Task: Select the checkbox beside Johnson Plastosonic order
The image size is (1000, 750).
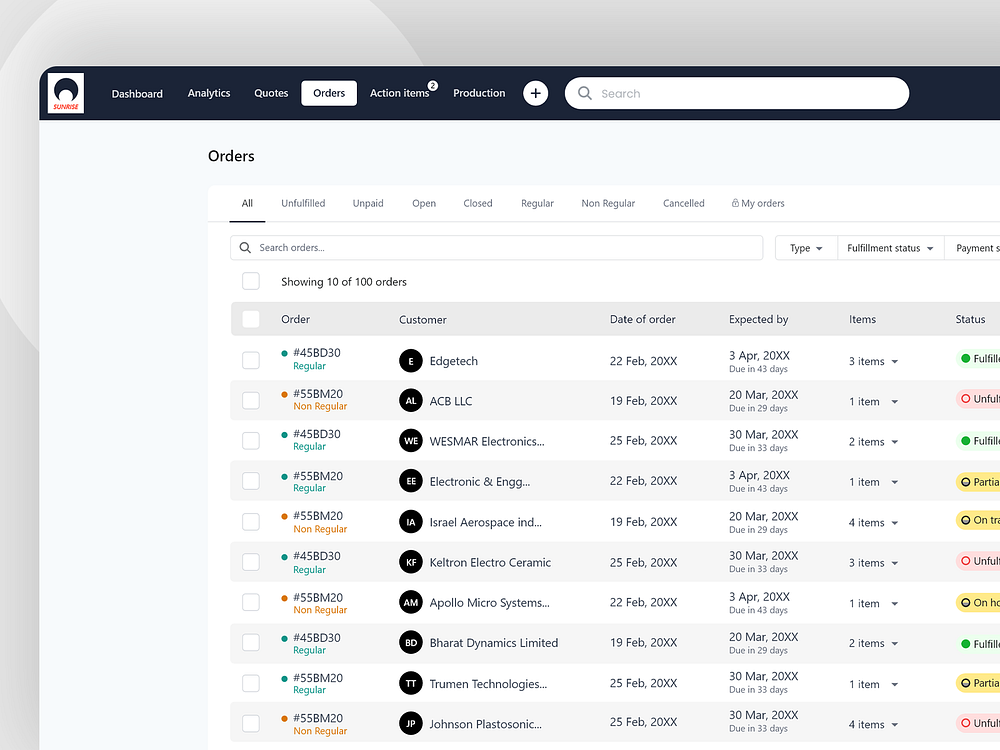Action: [x=251, y=723]
